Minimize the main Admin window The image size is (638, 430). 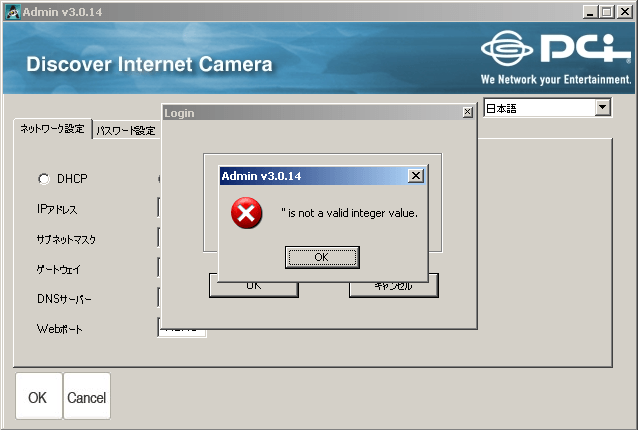tap(589, 12)
